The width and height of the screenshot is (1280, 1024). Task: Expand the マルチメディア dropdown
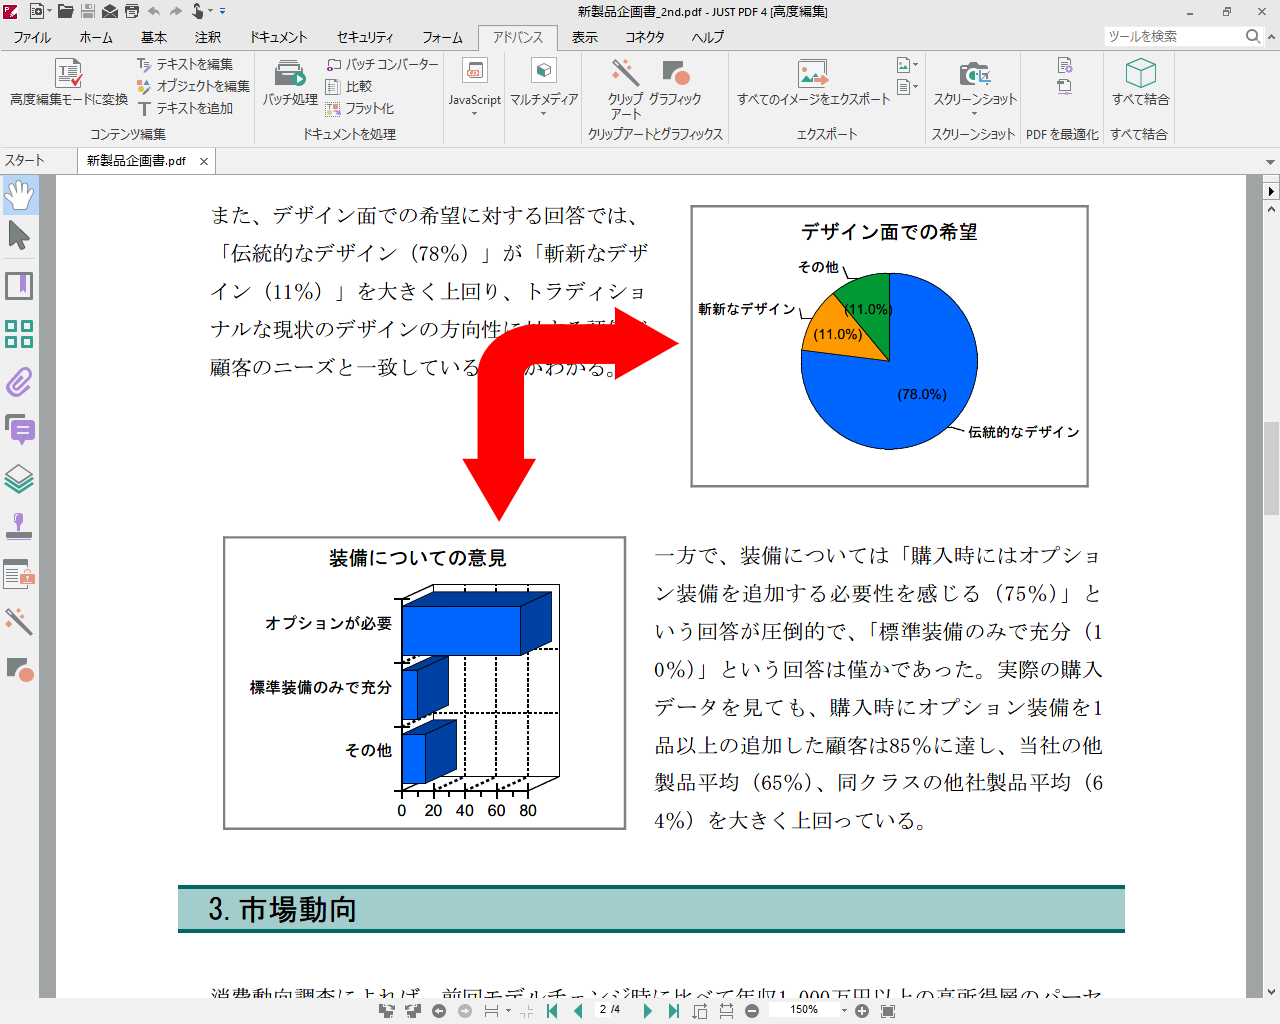pos(544,114)
